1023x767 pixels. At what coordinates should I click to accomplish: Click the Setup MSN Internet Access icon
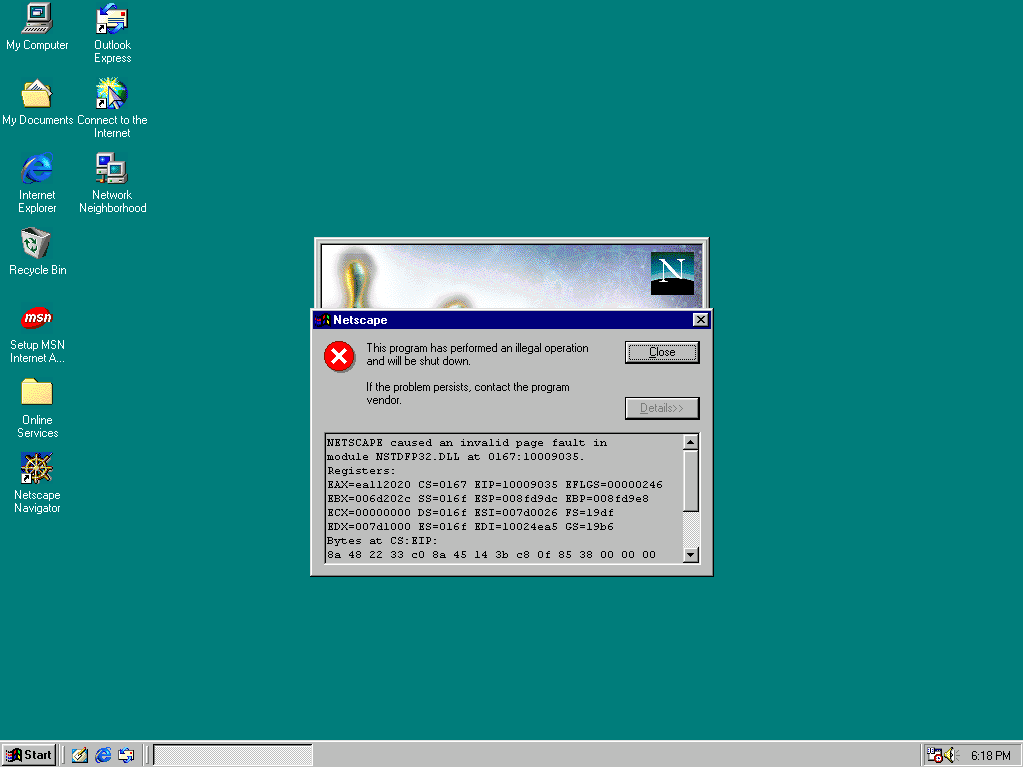[37, 335]
